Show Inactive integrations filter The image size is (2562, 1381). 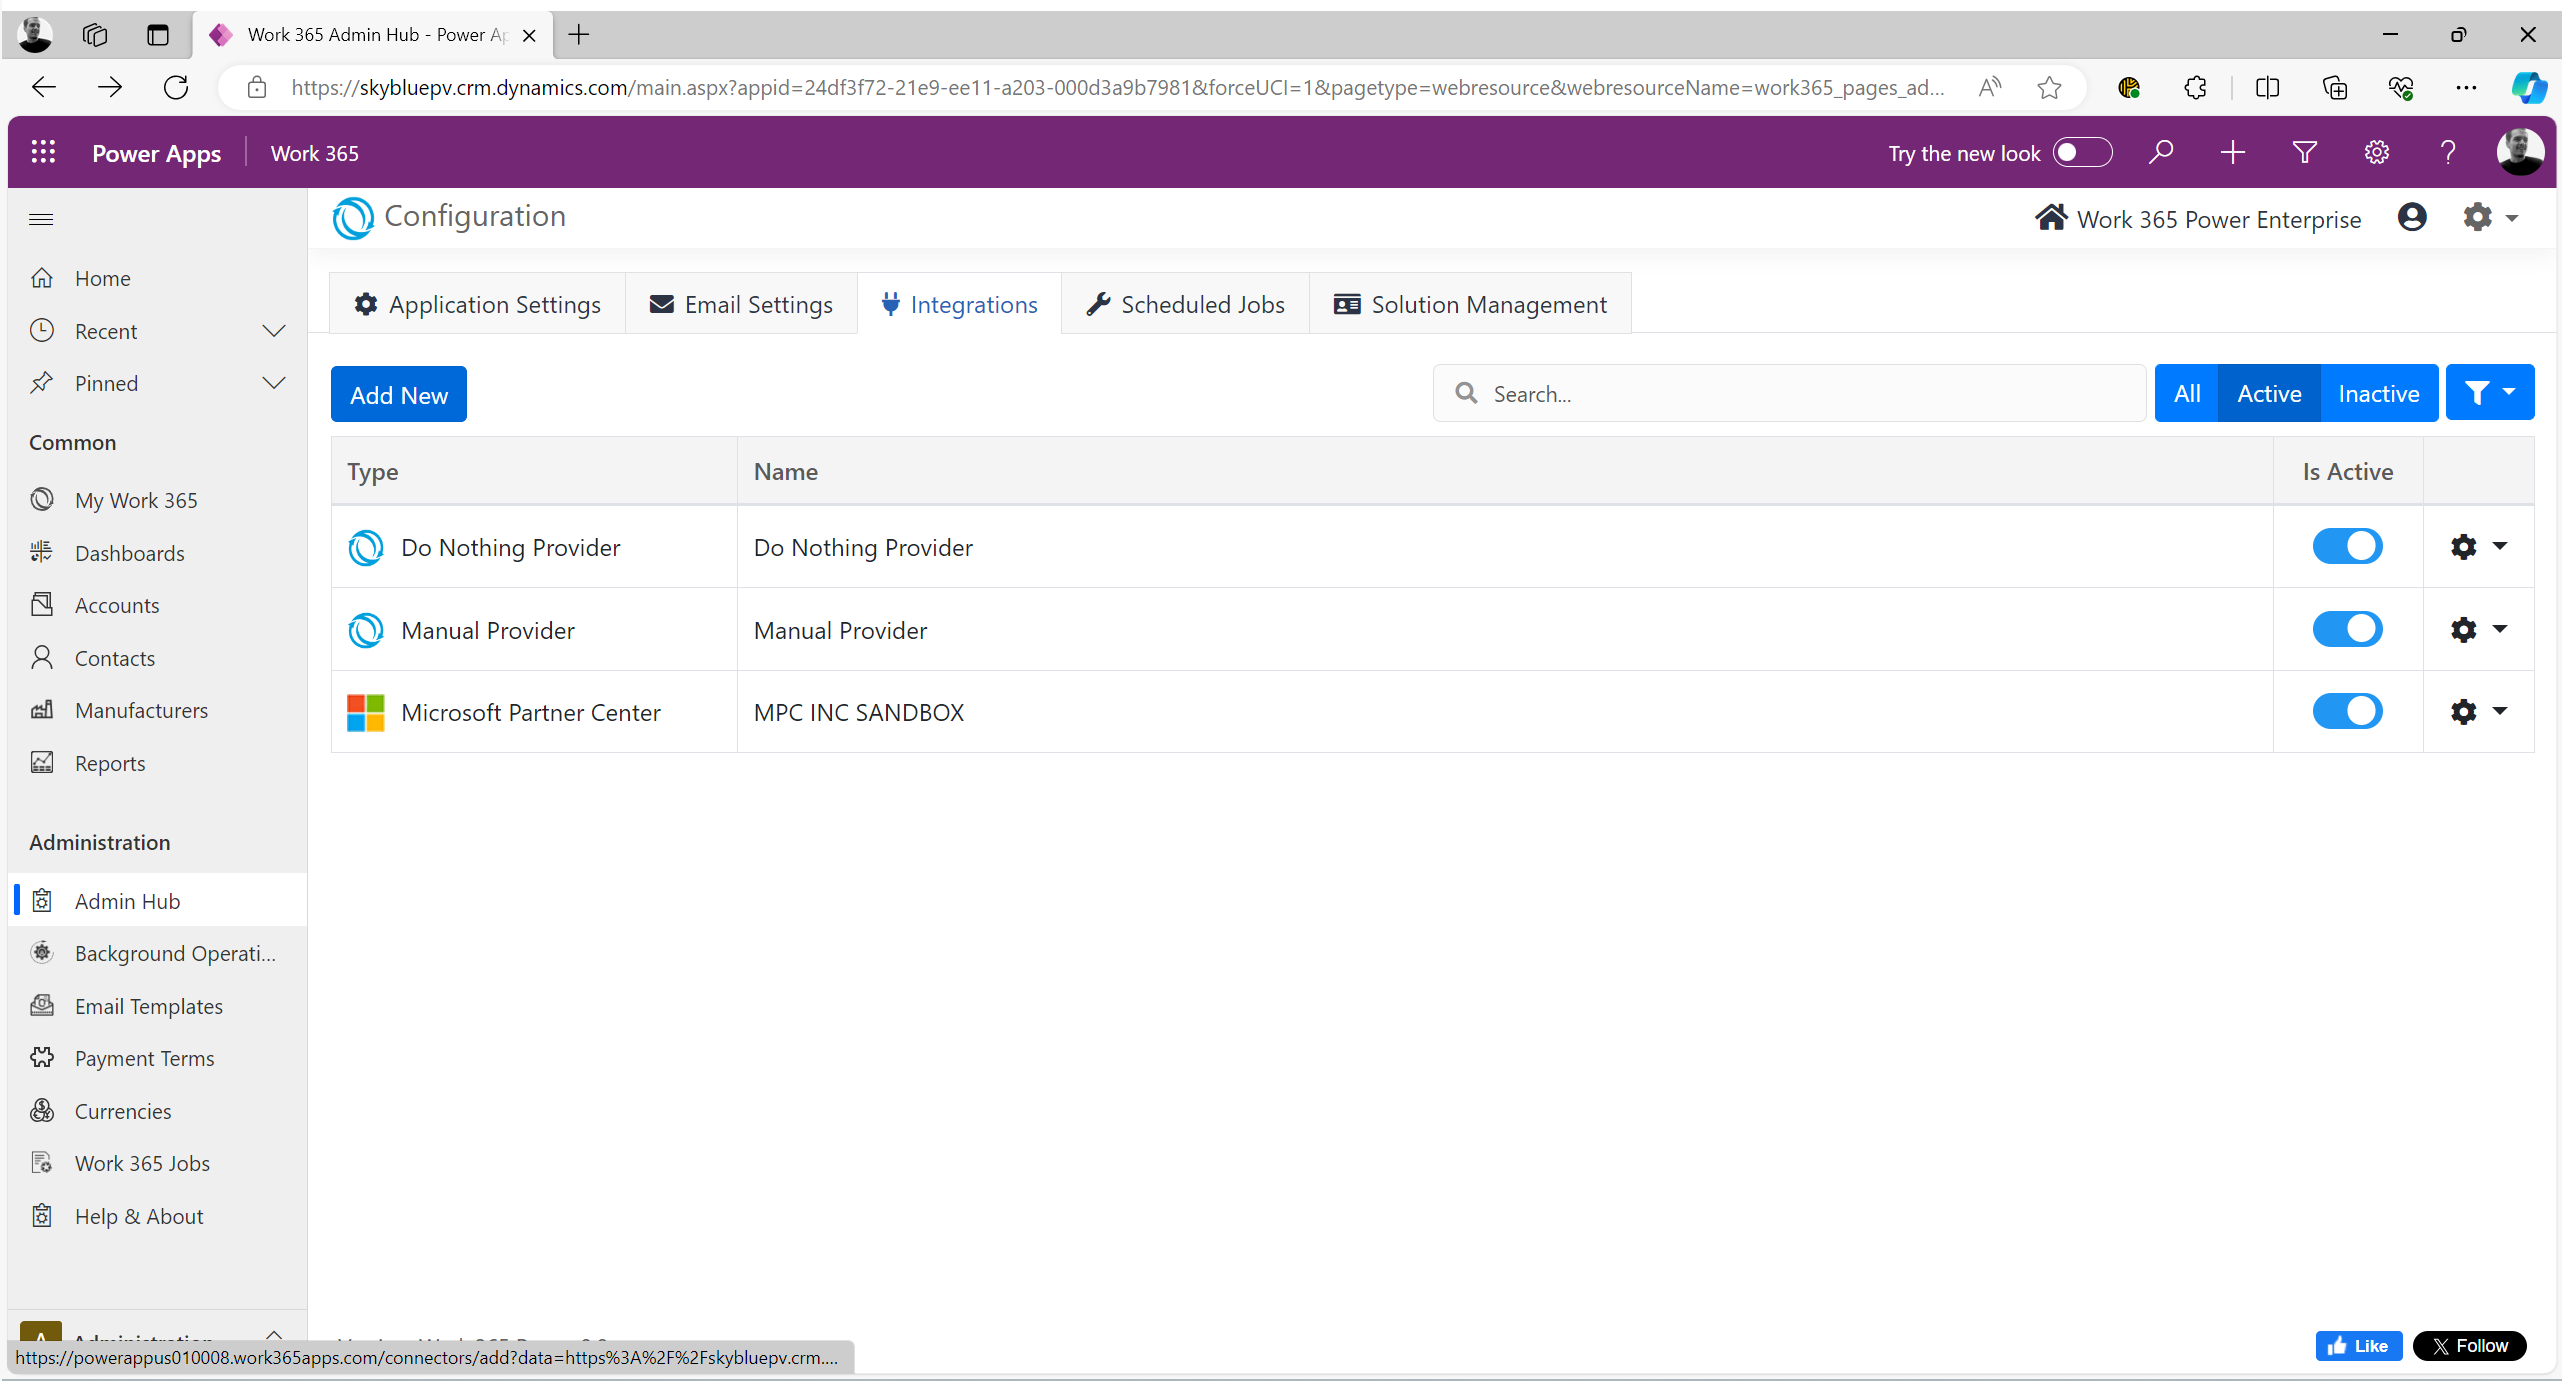click(x=2377, y=393)
